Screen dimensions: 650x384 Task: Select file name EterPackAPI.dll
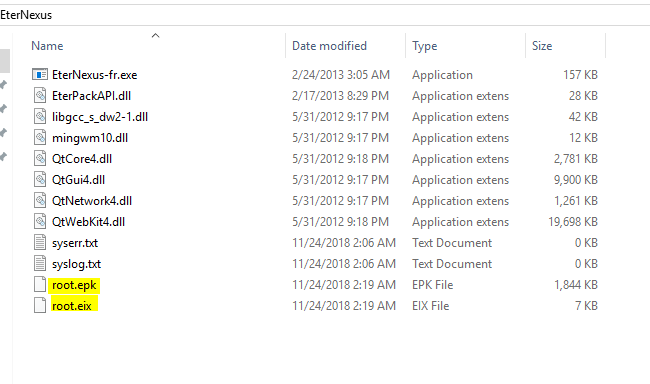(92, 96)
